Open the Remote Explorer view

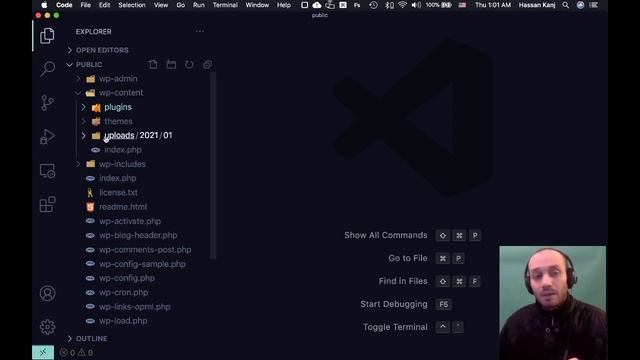(x=47, y=171)
